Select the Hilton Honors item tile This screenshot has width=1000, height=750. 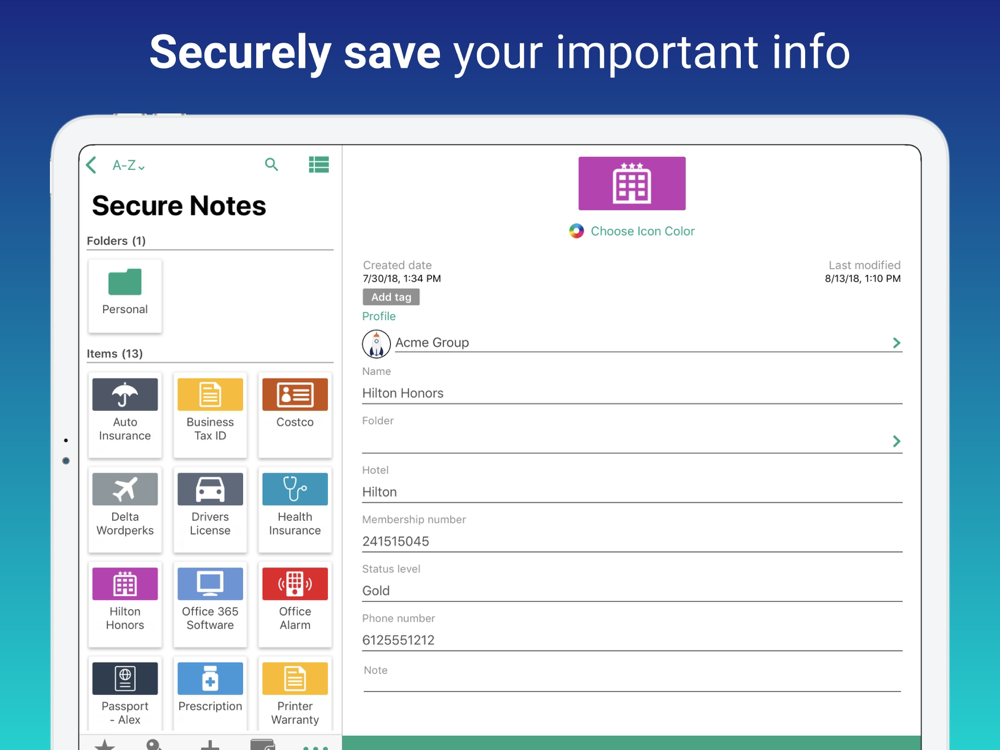(x=125, y=605)
